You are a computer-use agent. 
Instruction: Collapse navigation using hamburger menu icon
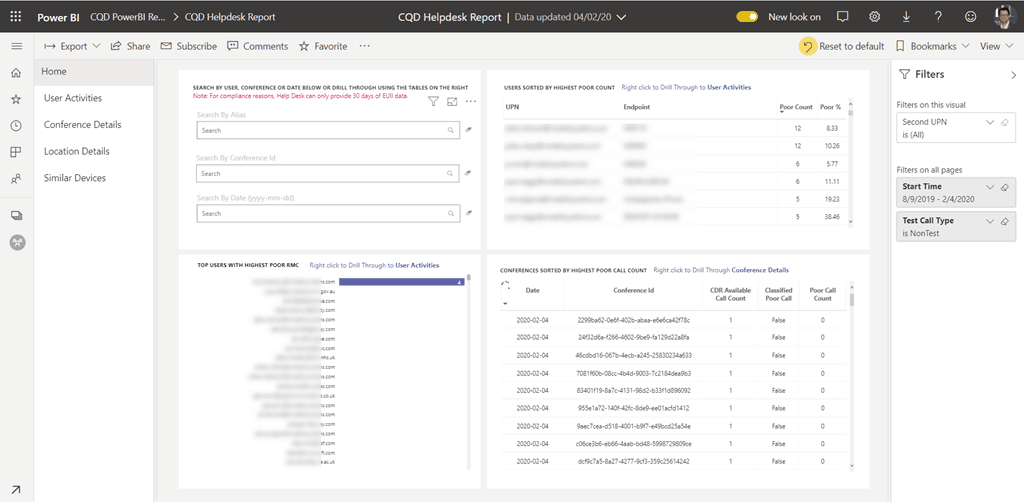click(x=16, y=46)
